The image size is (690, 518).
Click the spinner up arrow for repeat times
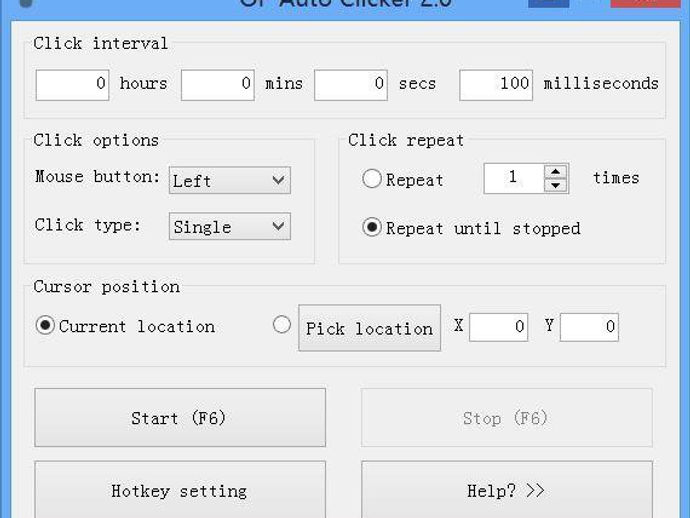555,172
